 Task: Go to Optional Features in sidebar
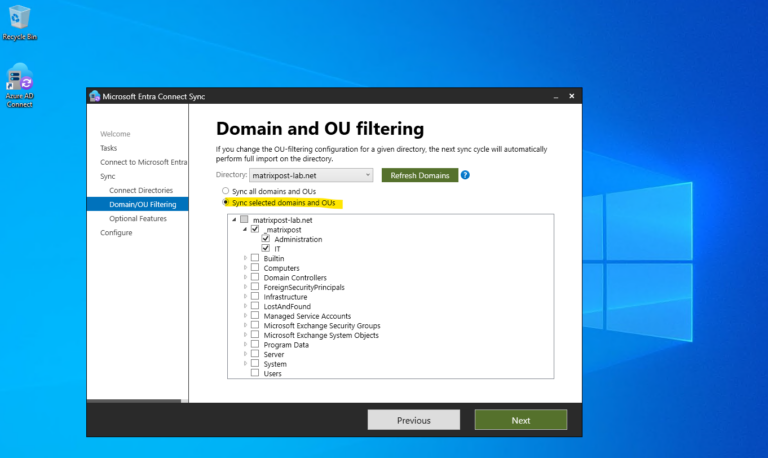pos(138,218)
